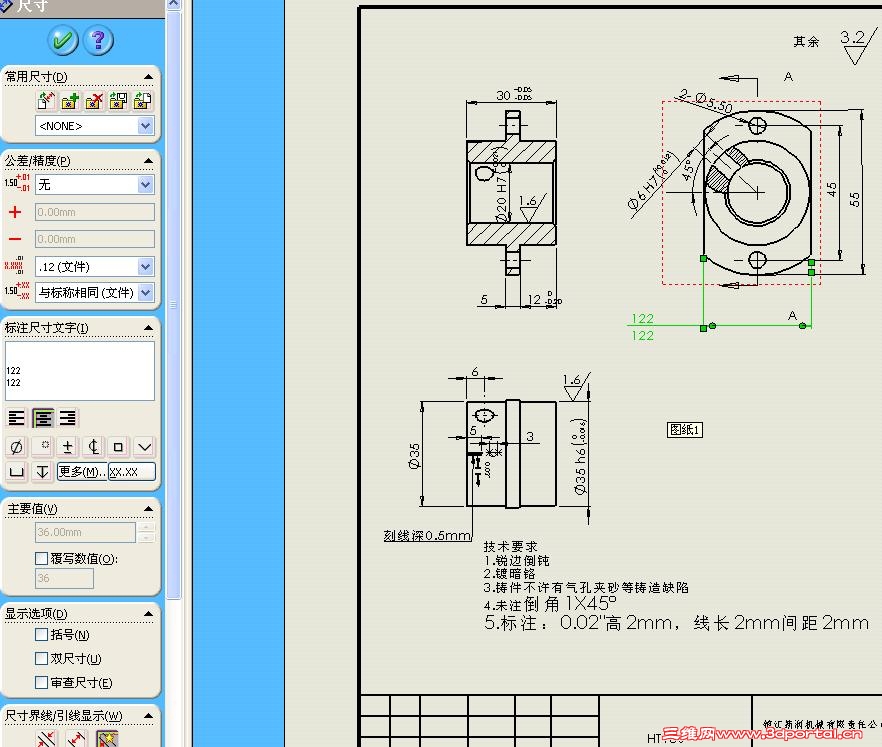Click the override value field showing 36
The image size is (882, 747).
[64, 578]
